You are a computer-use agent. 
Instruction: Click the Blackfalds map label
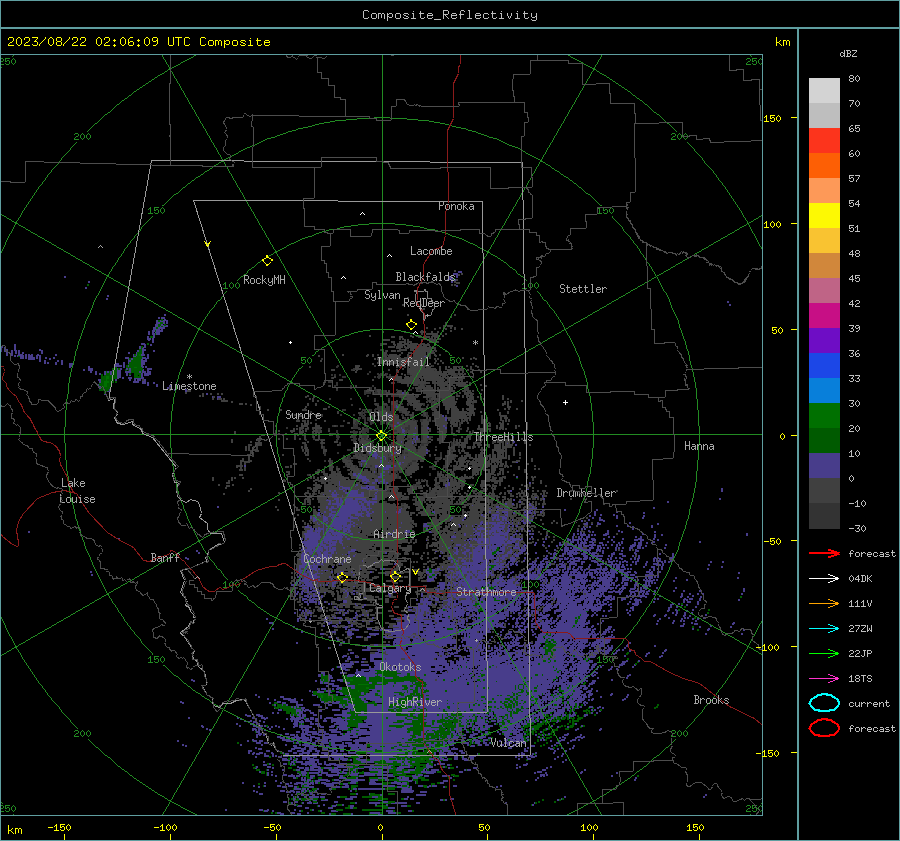click(x=425, y=277)
